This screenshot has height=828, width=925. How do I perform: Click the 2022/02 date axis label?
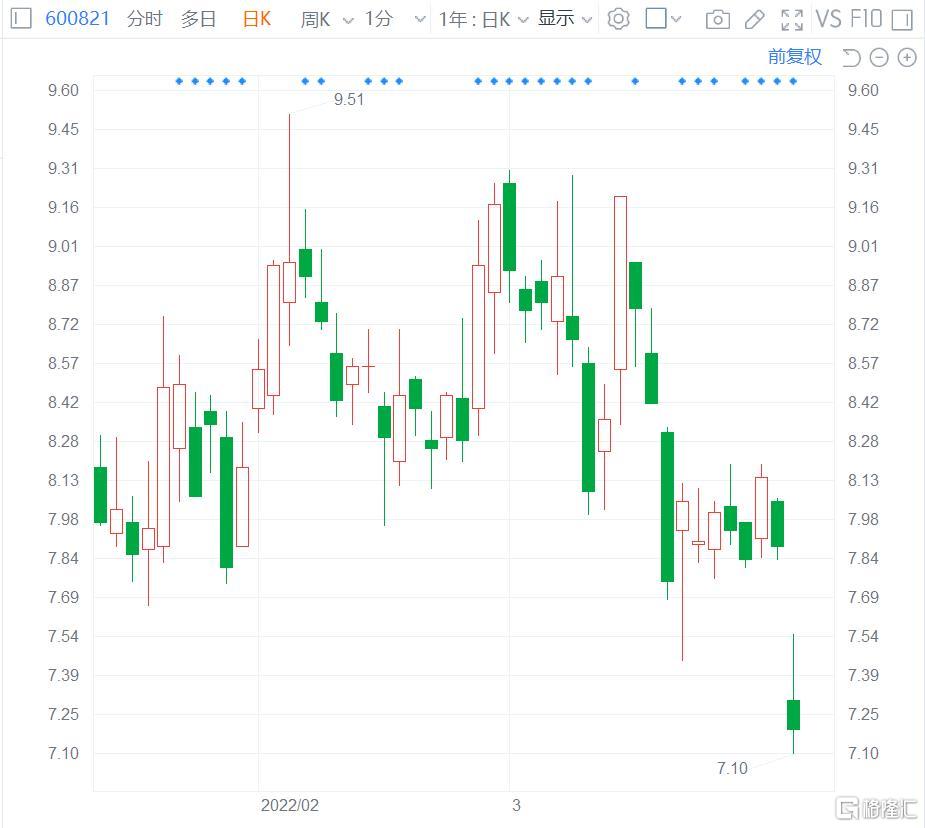[x=290, y=806]
